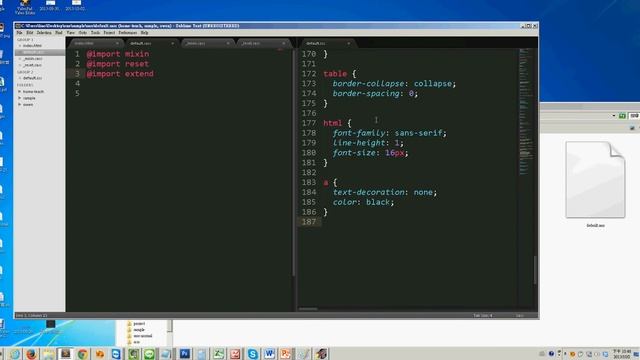640x360 pixels.
Task: Click the 'color: black;' line
Action: [363, 202]
